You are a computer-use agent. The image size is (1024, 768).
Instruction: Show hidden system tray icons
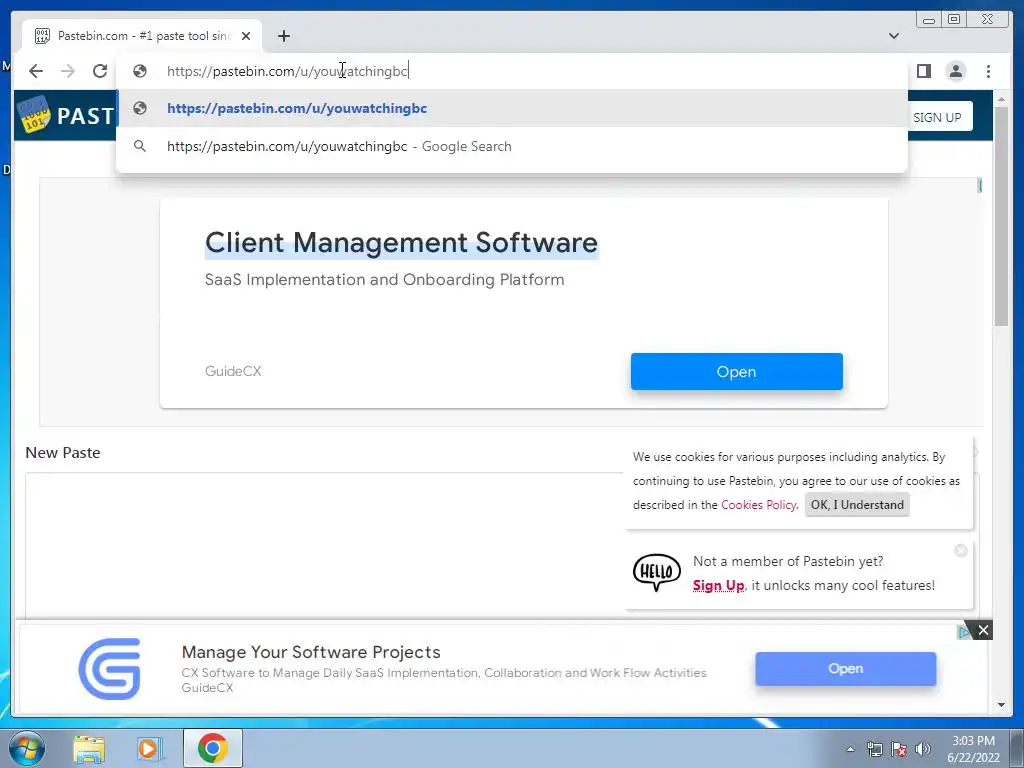(x=850, y=749)
